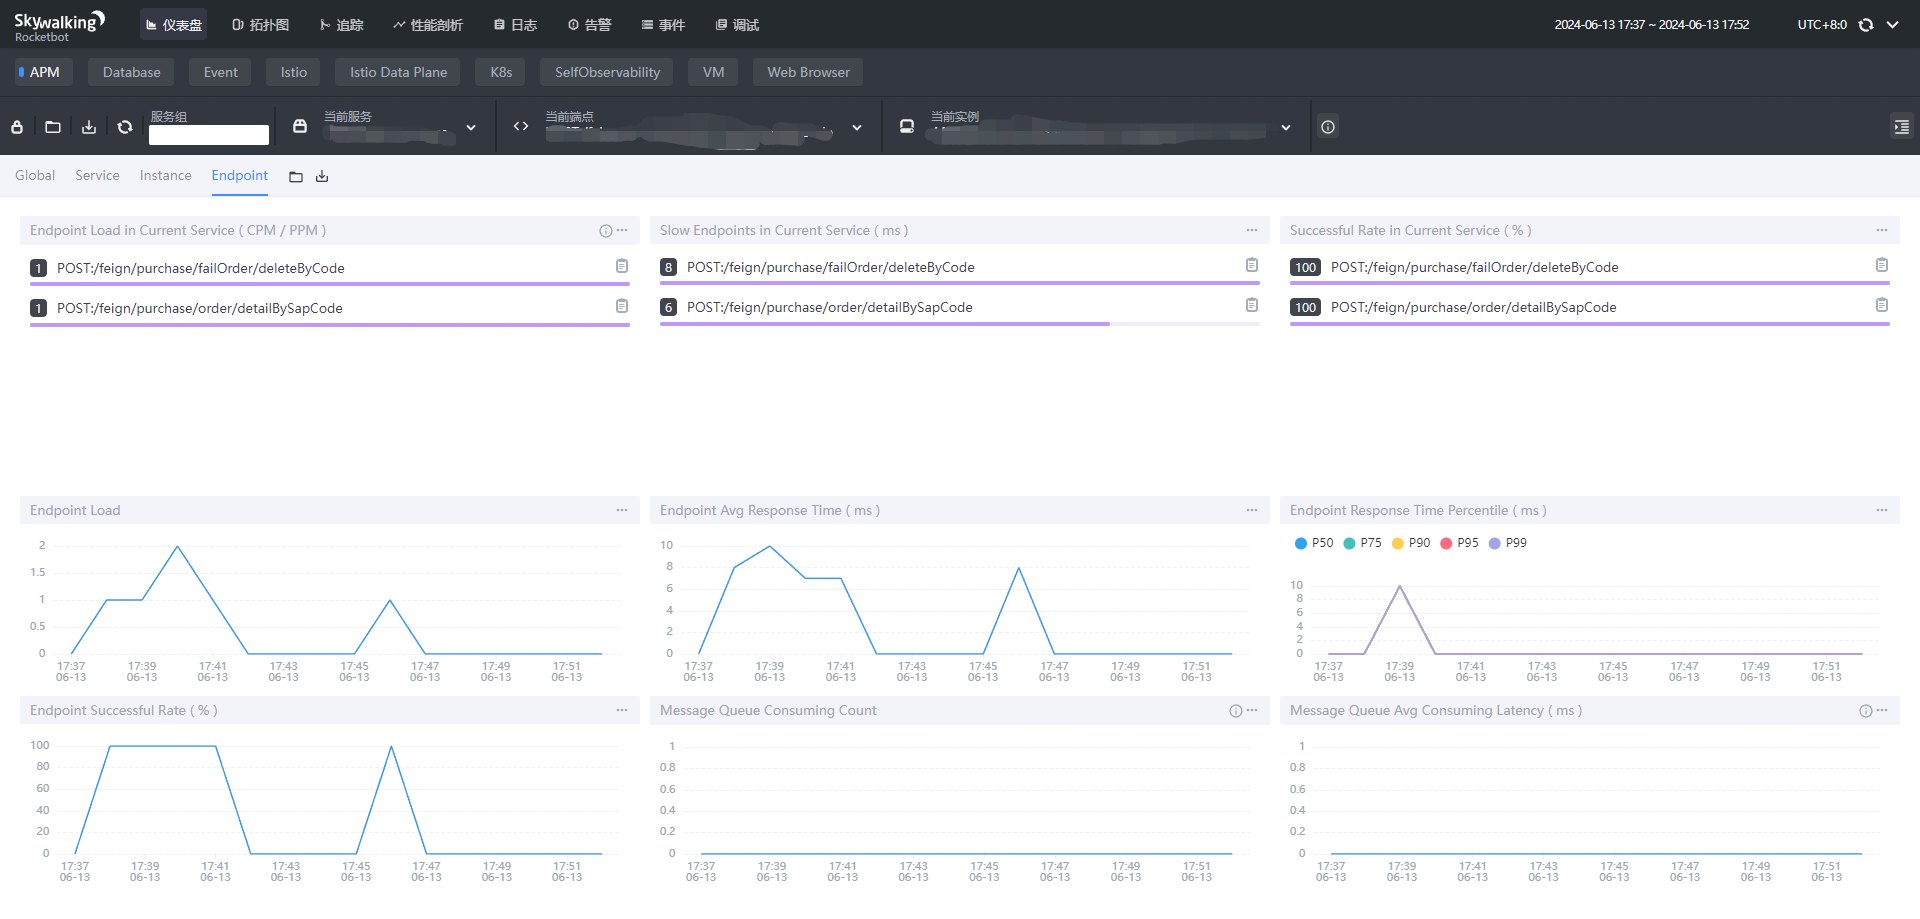The height and width of the screenshot is (919, 1920).
Task: Select the K8s dashboard tab
Action: [501, 72]
